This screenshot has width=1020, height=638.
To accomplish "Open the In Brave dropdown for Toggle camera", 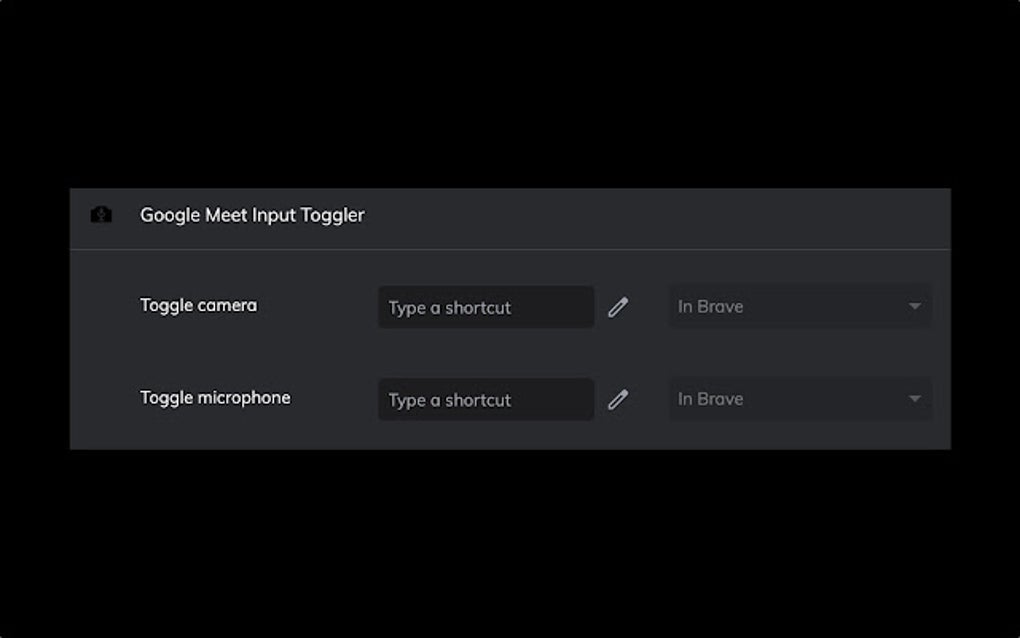I will pos(800,307).
